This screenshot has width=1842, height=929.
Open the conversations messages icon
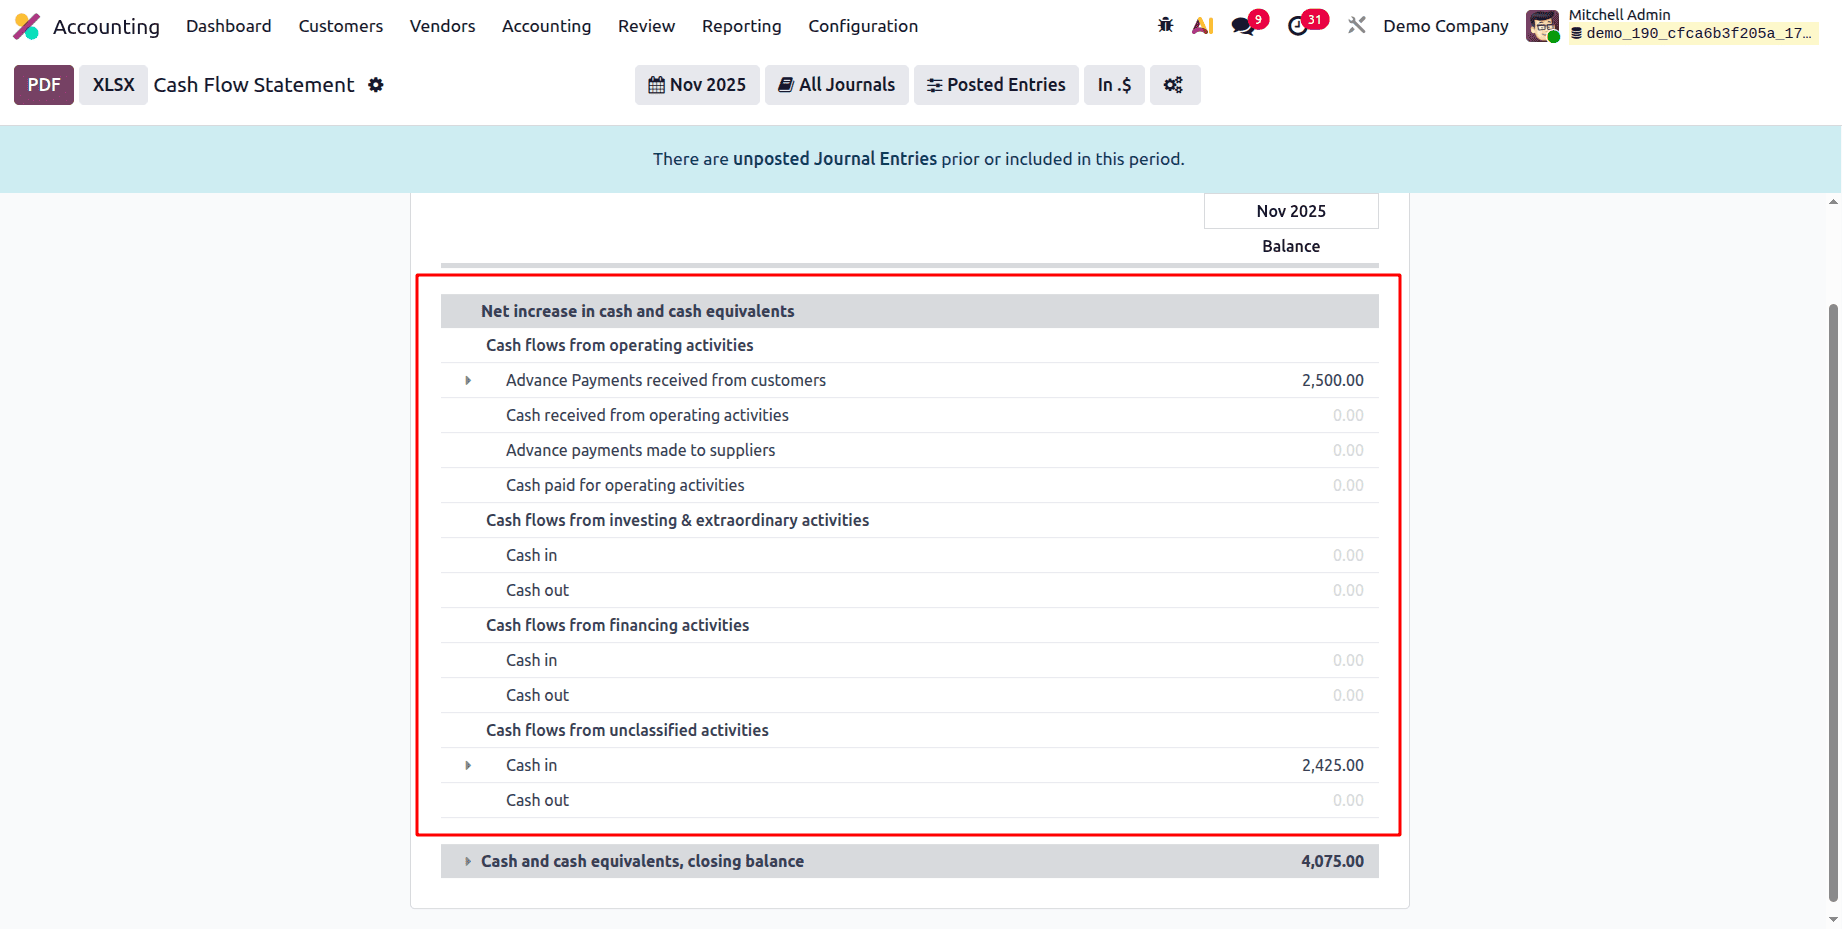1243,24
